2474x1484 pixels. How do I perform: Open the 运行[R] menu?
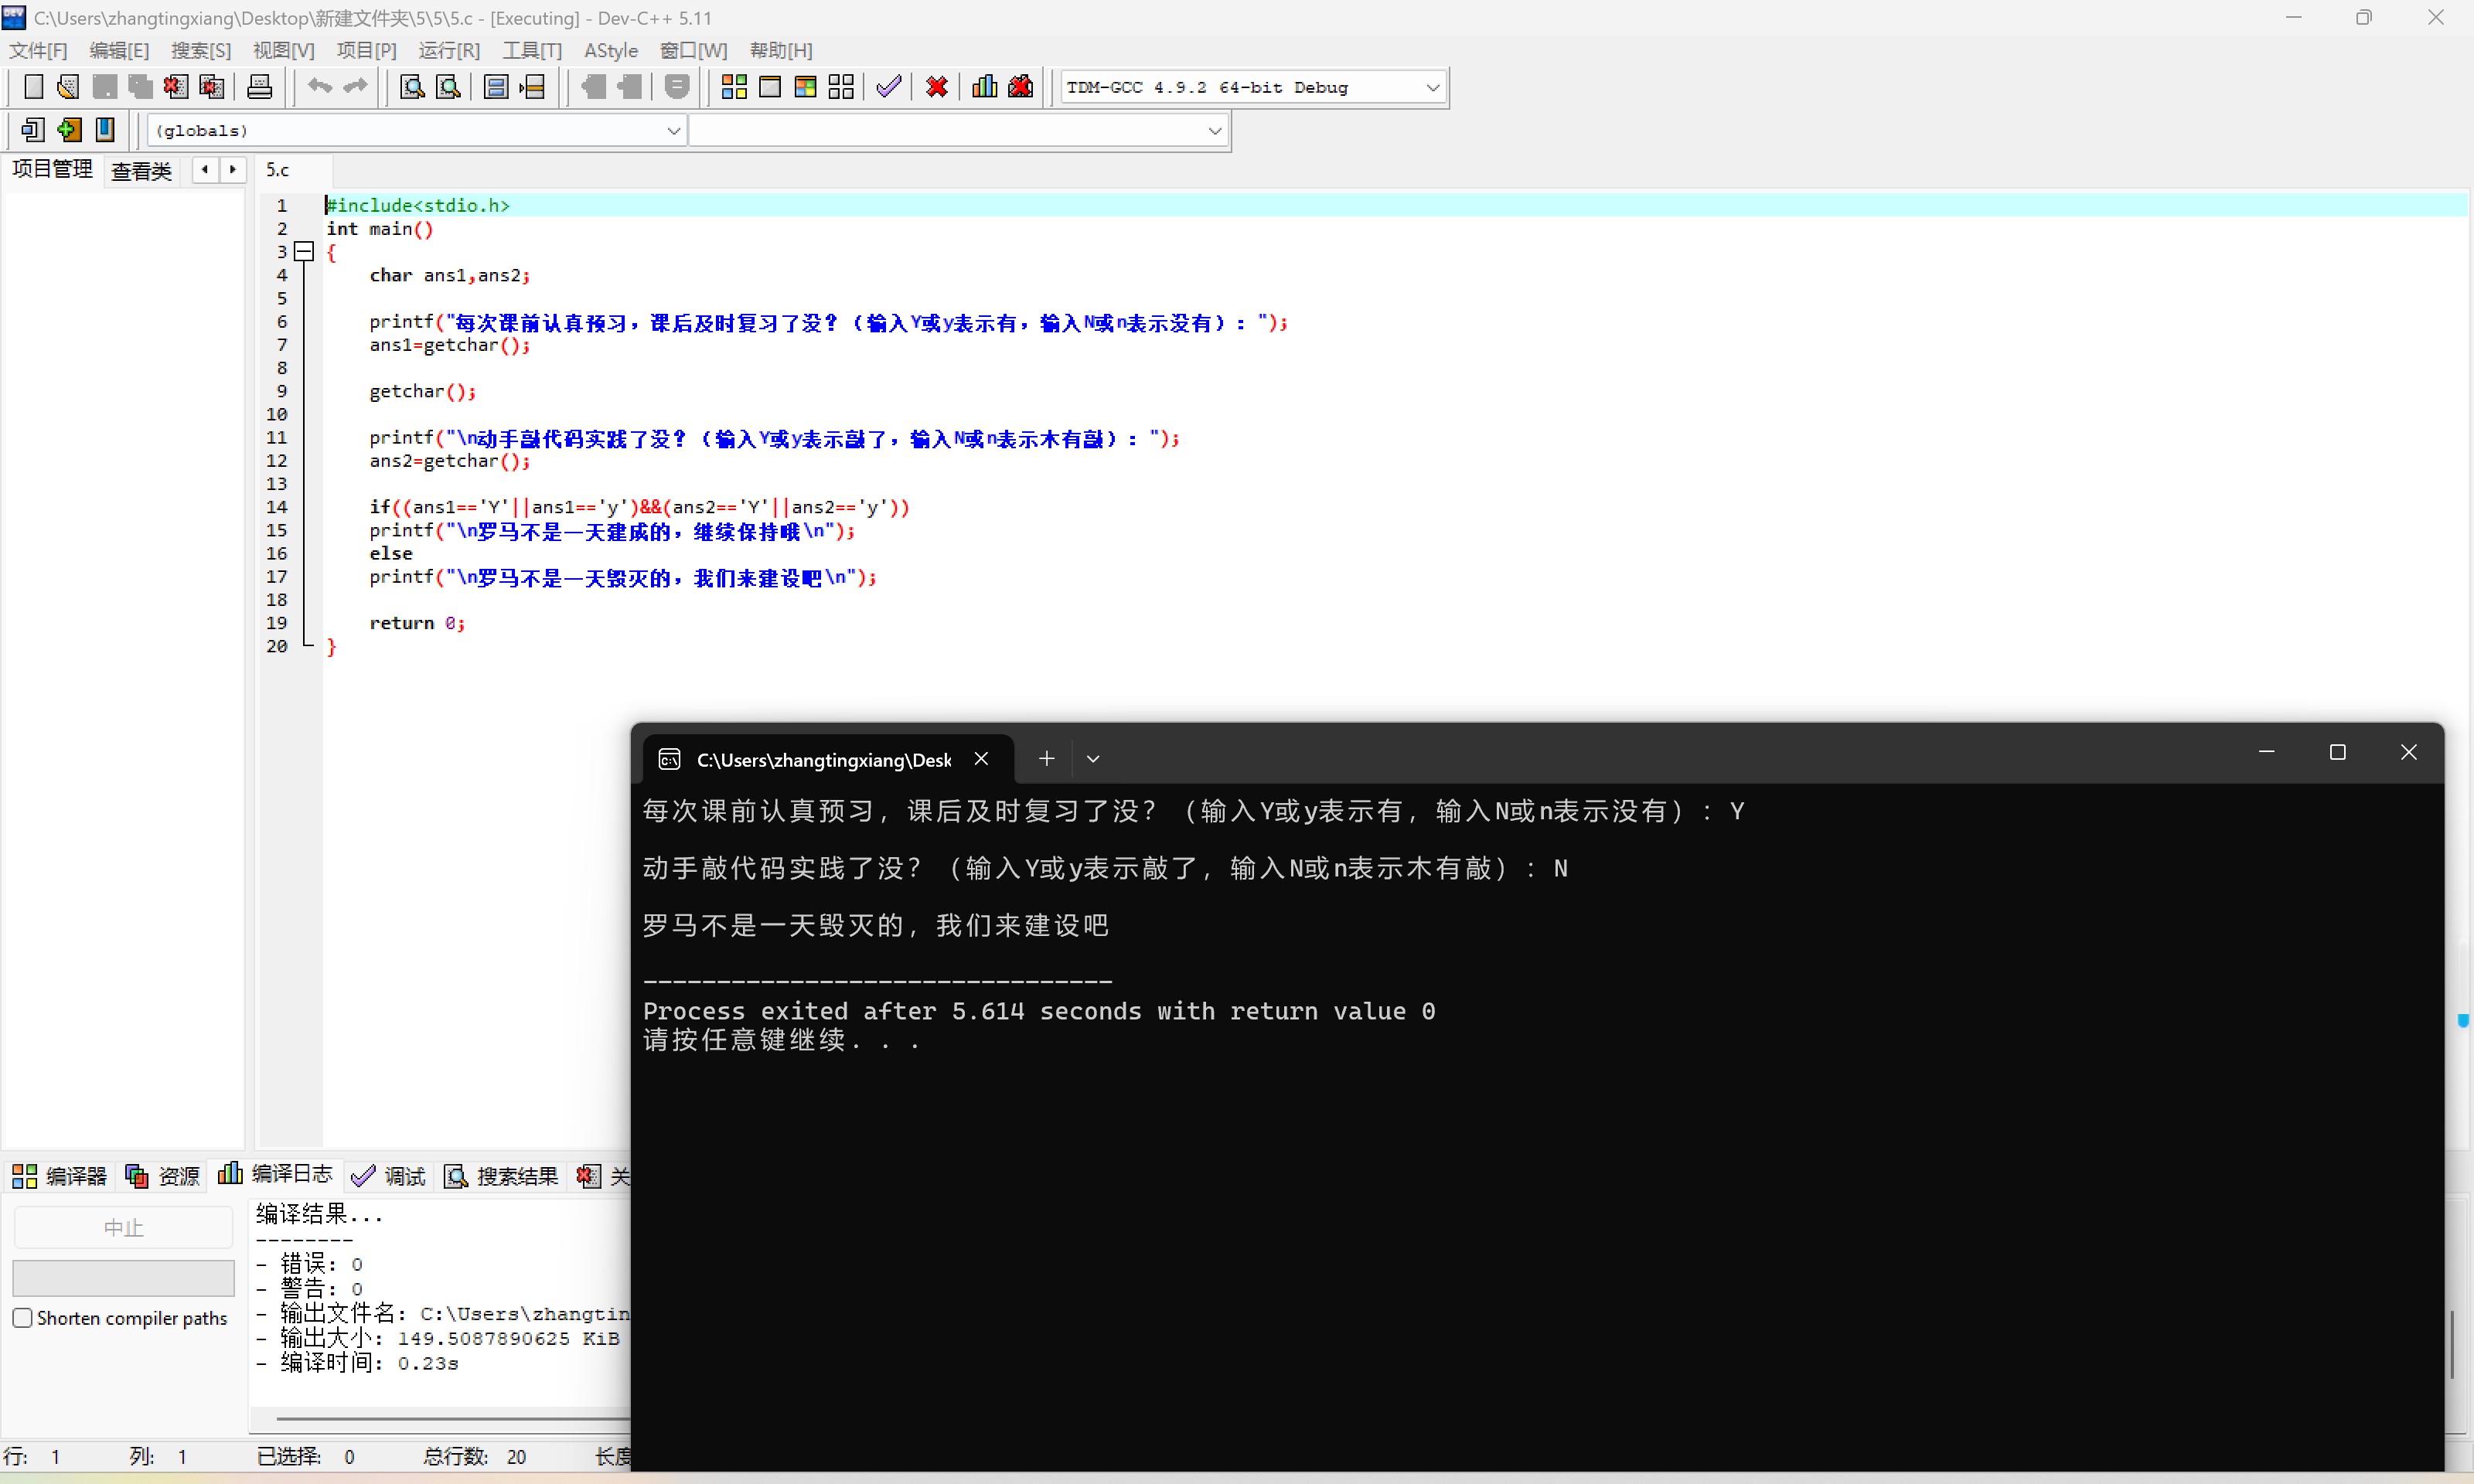[448, 50]
